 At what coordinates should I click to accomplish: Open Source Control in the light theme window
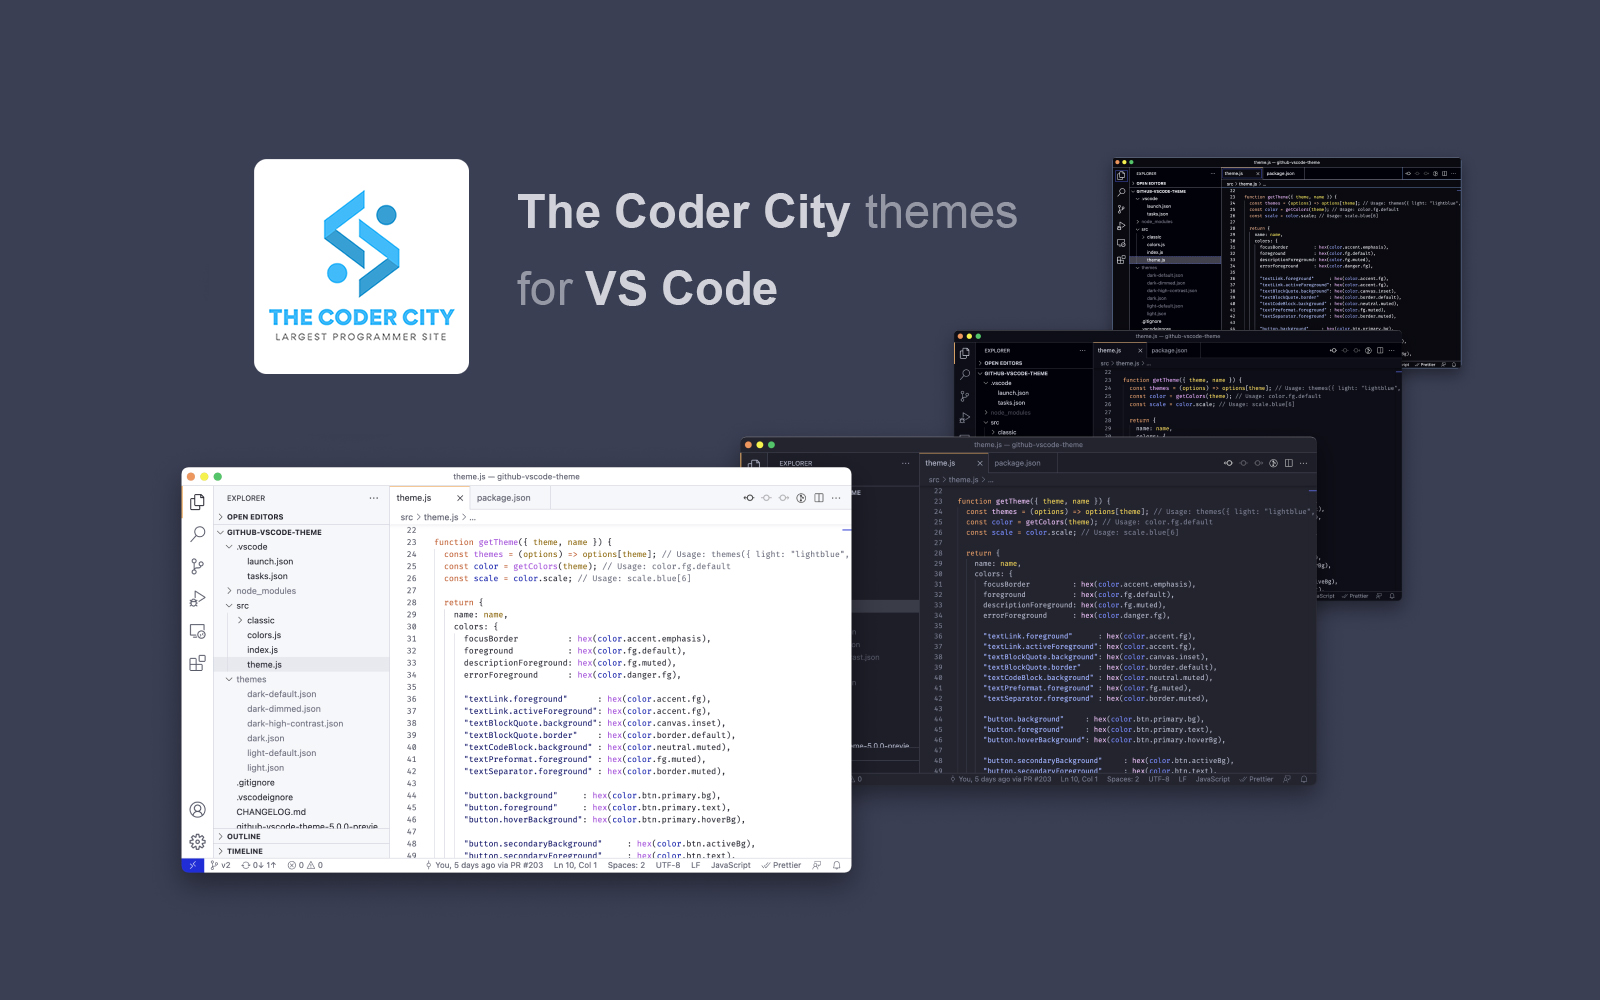[198, 566]
